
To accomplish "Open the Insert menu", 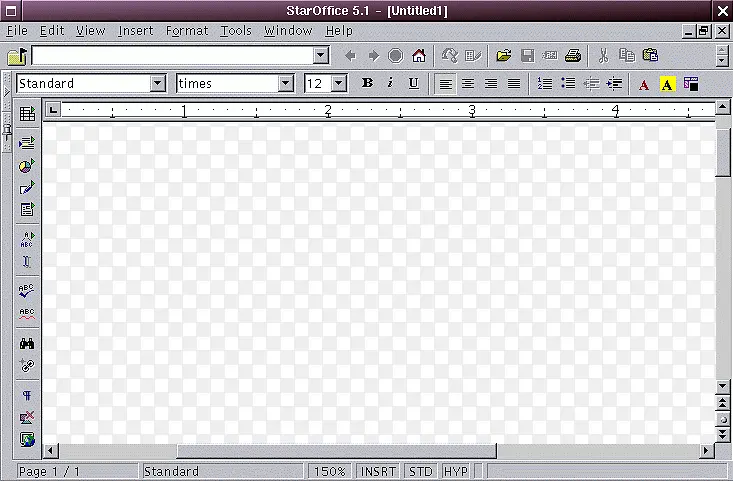I will click(x=136, y=31).
